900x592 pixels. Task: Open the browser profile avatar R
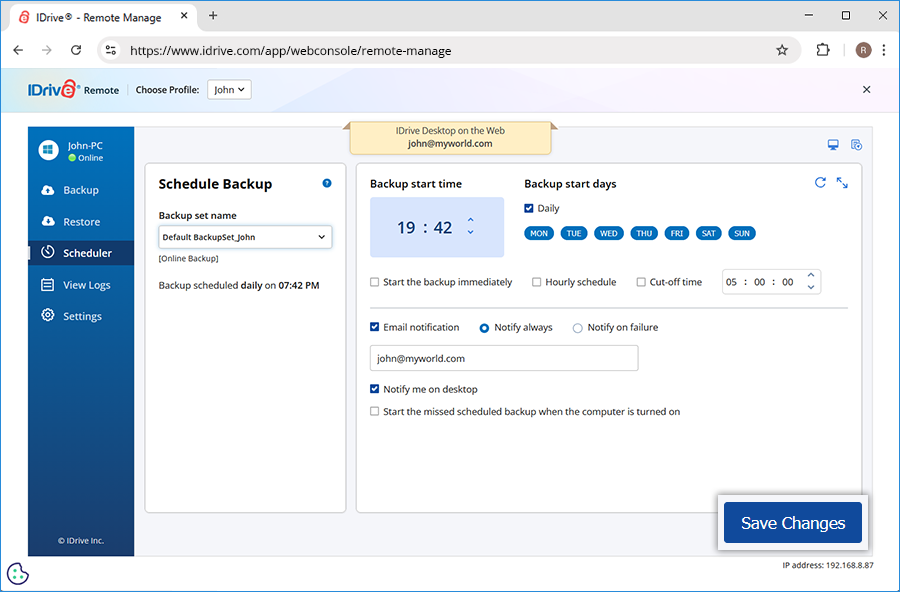[x=863, y=51]
